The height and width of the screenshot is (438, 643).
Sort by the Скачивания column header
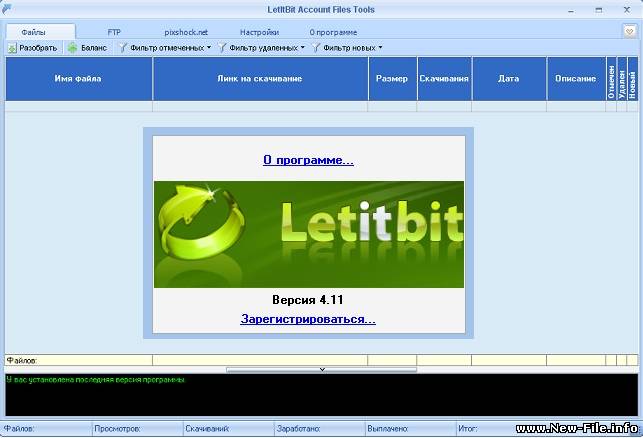444,78
